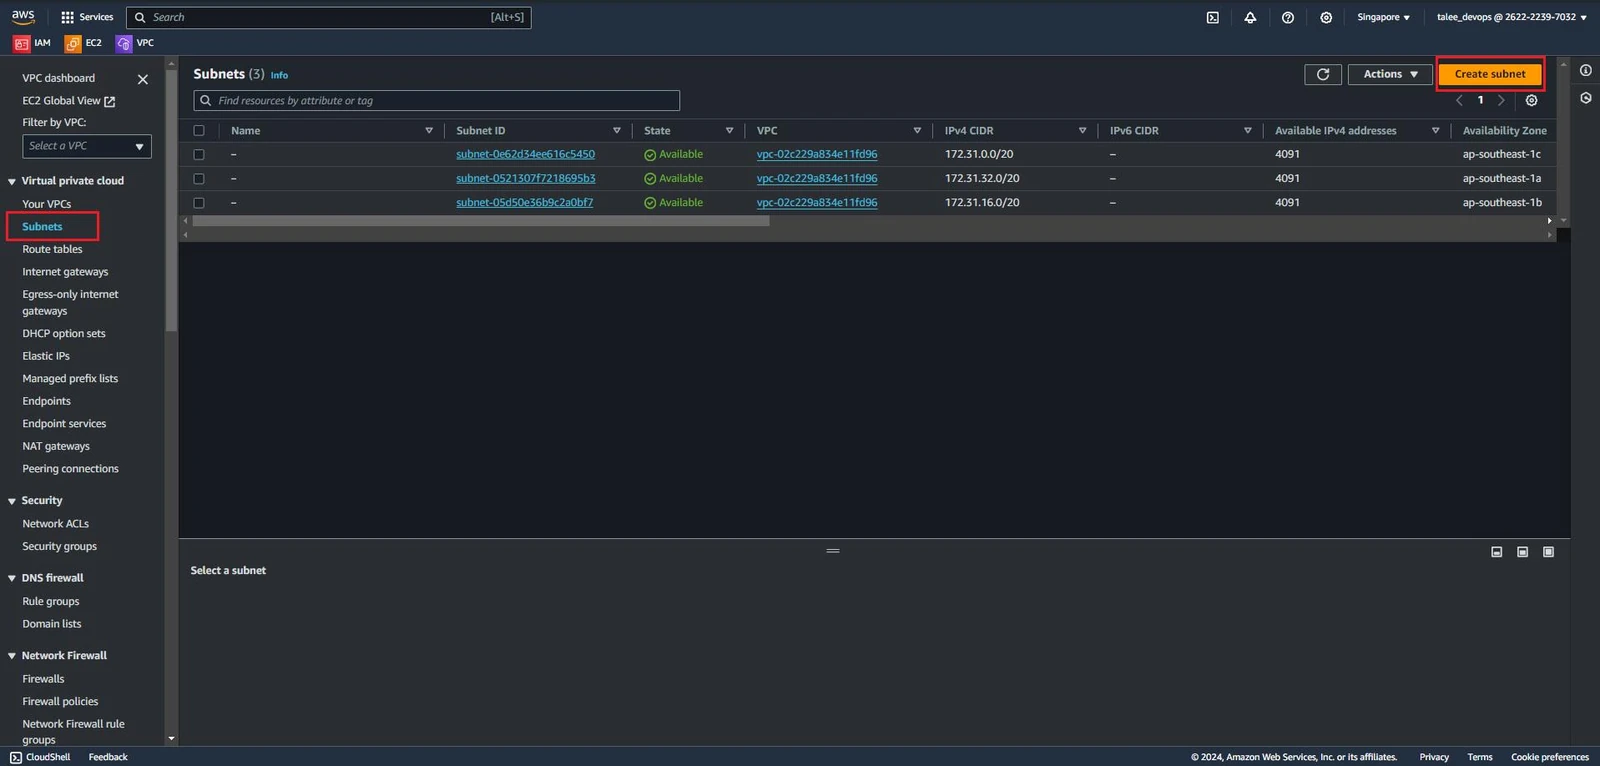The width and height of the screenshot is (1600, 766).
Task: Refresh the subnets list
Action: click(x=1323, y=74)
